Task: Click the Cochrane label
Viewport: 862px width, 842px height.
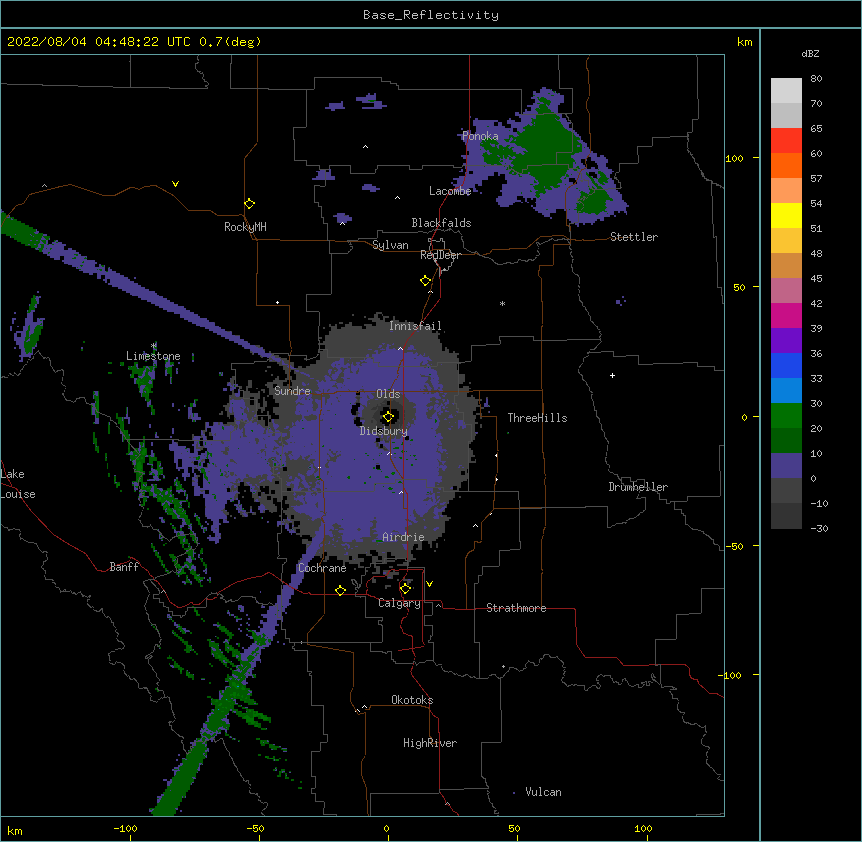Action: [322, 568]
